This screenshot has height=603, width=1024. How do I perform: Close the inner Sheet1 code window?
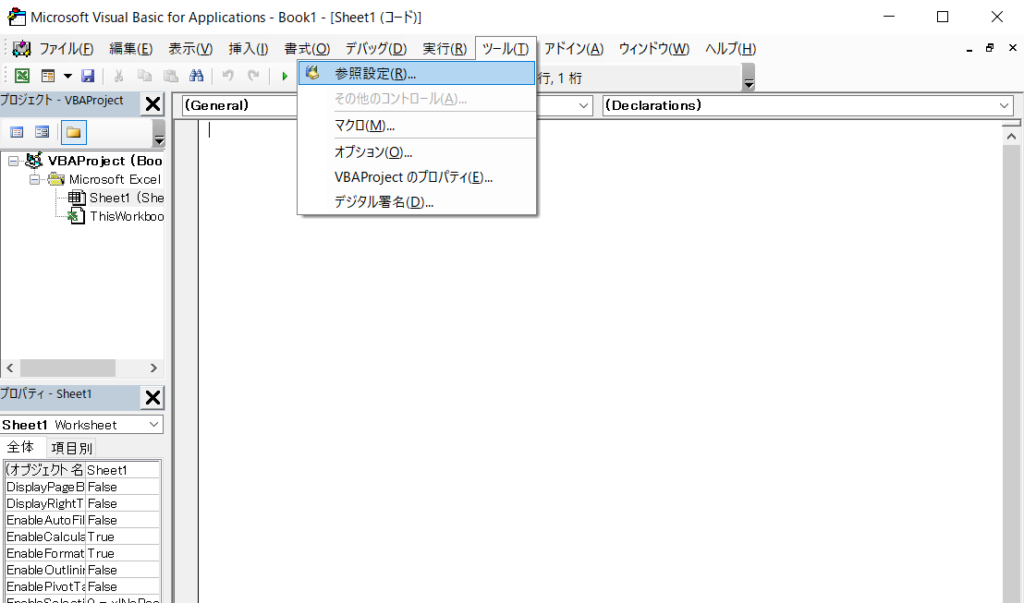1012,48
